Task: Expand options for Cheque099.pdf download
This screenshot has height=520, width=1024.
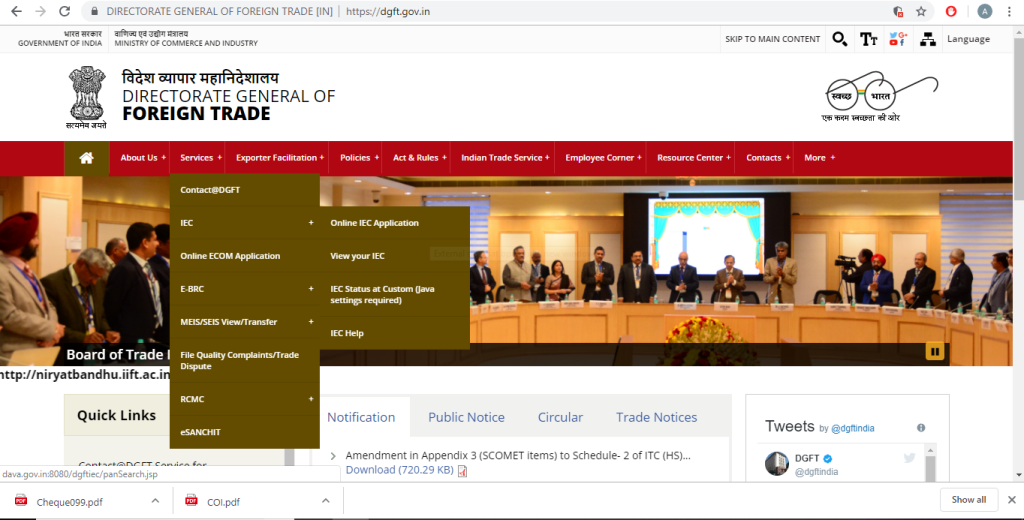Action: pyautogui.click(x=155, y=501)
